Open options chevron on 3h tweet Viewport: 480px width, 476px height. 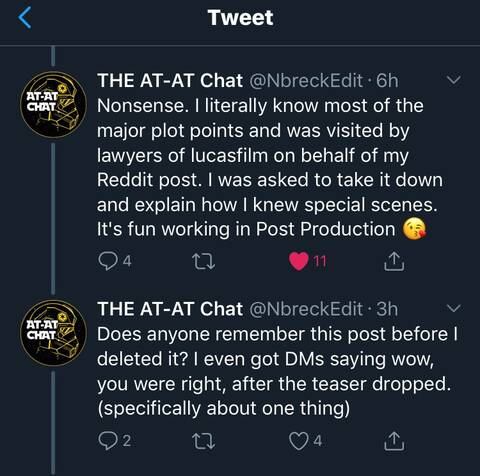[454, 308]
